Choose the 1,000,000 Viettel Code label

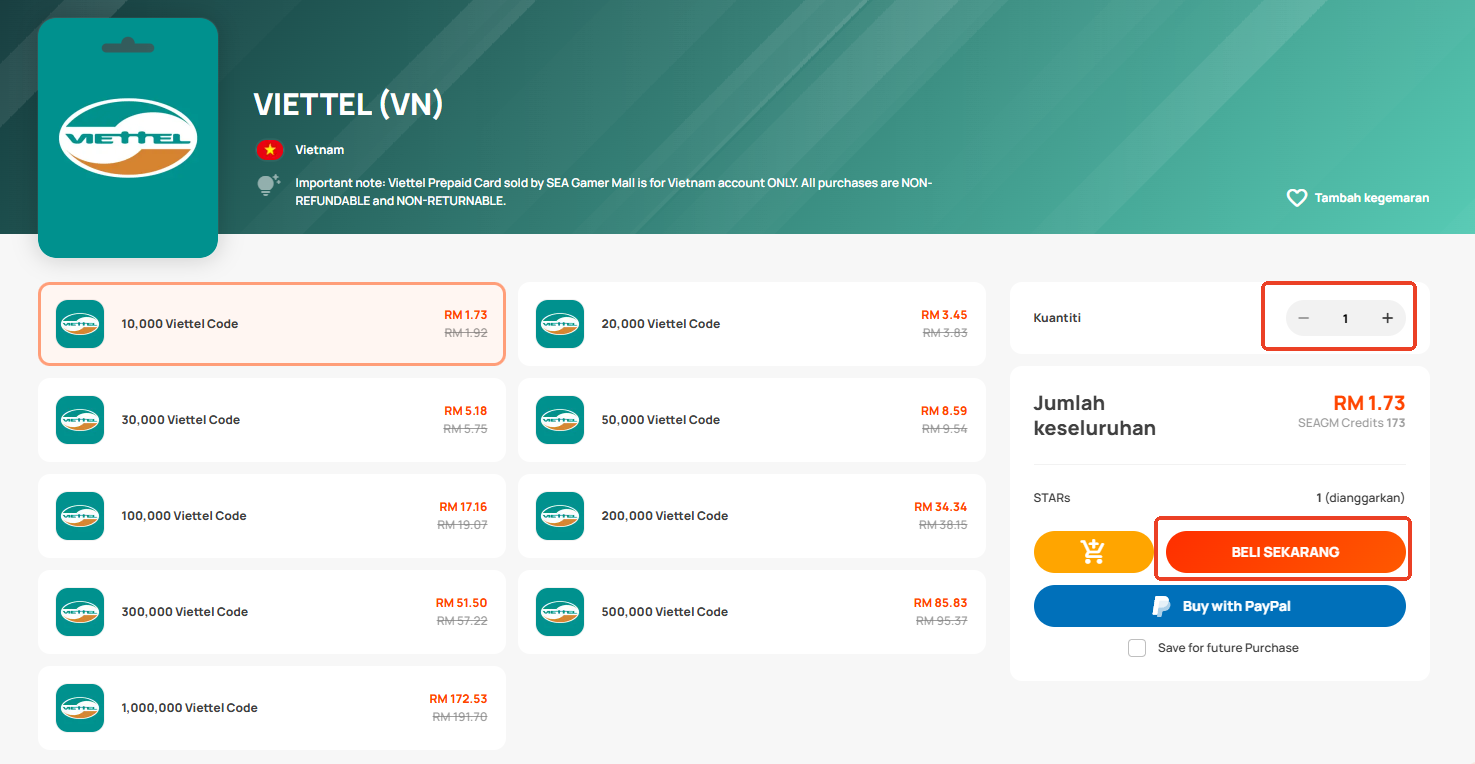click(190, 708)
